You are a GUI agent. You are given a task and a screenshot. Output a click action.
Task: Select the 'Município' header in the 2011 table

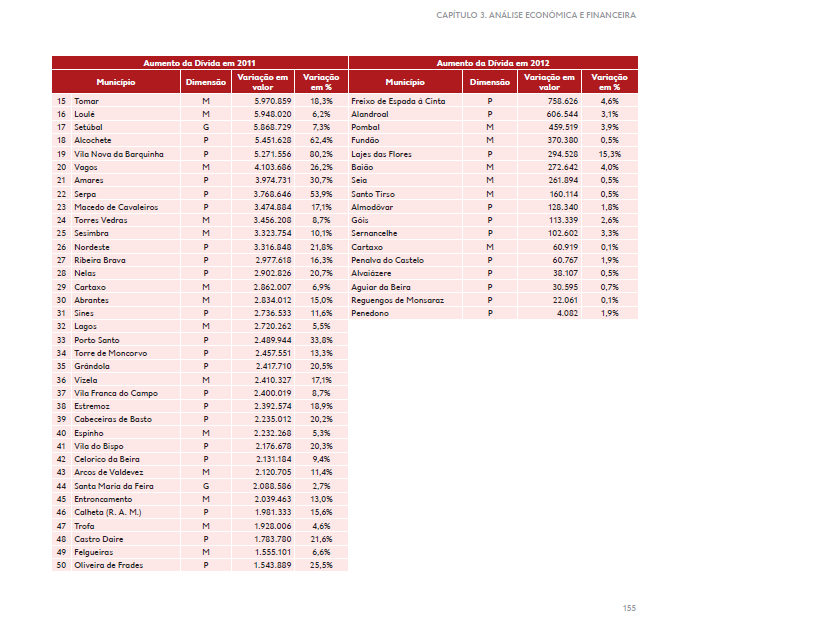point(116,81)
